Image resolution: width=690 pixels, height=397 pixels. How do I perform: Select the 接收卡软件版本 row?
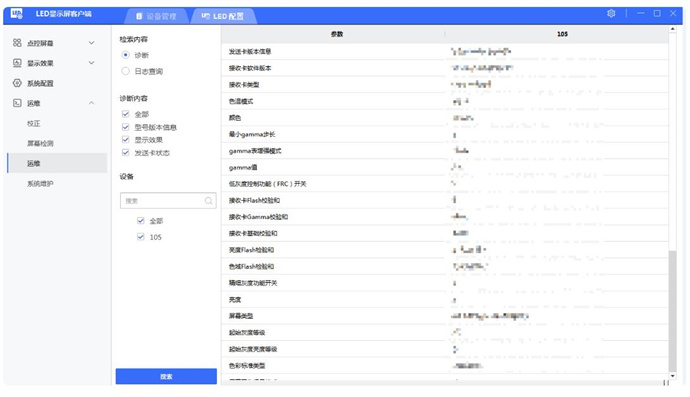tap(445, 68)
